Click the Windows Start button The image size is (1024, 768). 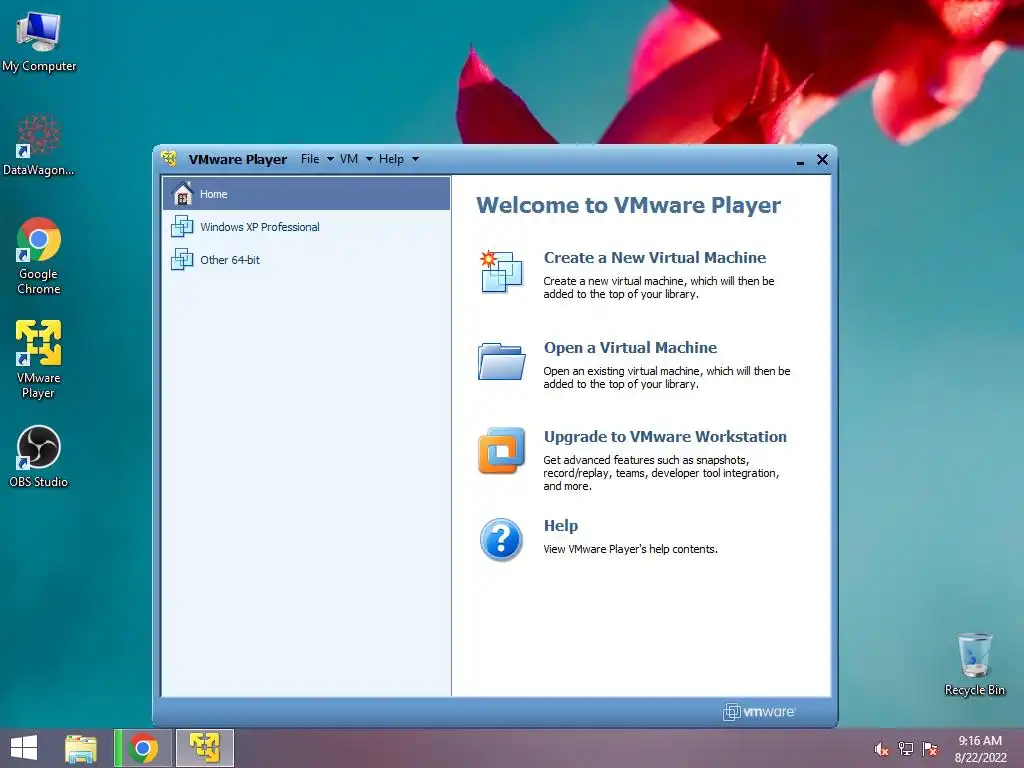click(x=24, y=748)
